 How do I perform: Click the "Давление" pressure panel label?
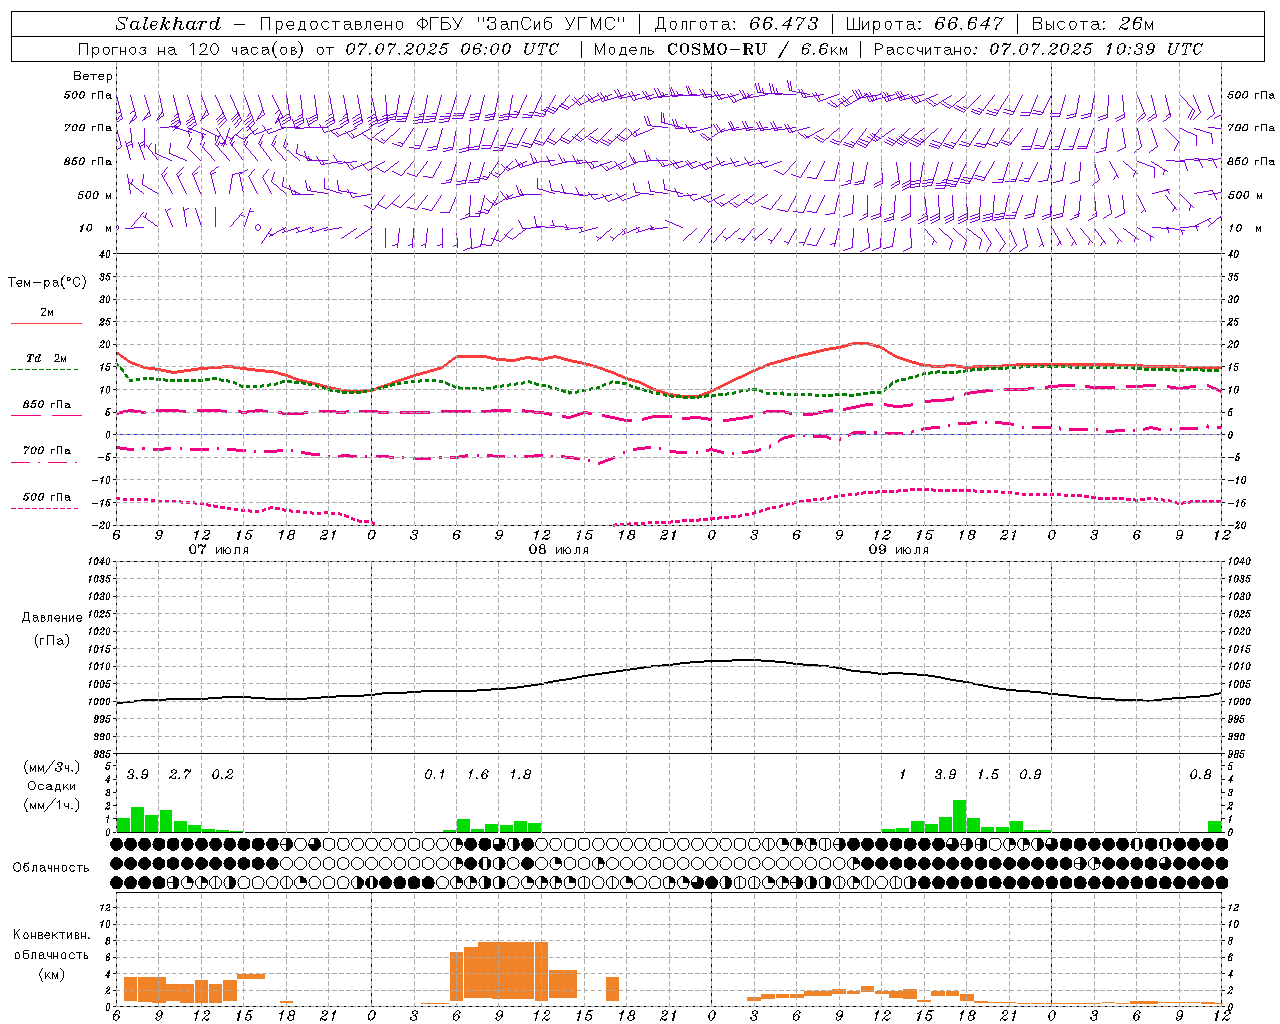(x=52, y=618)
